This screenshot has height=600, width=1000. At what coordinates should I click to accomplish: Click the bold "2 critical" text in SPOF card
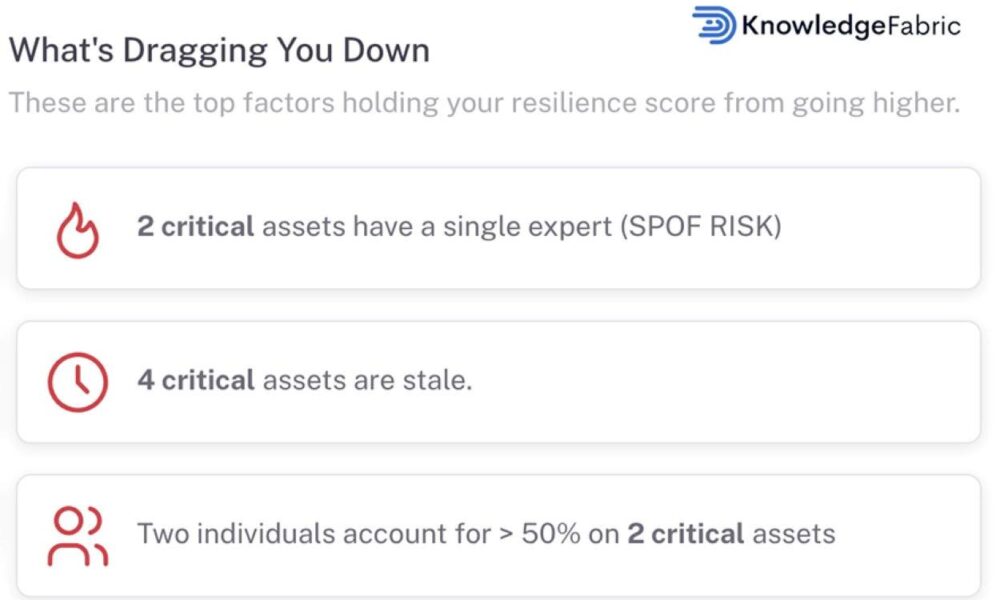[x=196, y=226]
